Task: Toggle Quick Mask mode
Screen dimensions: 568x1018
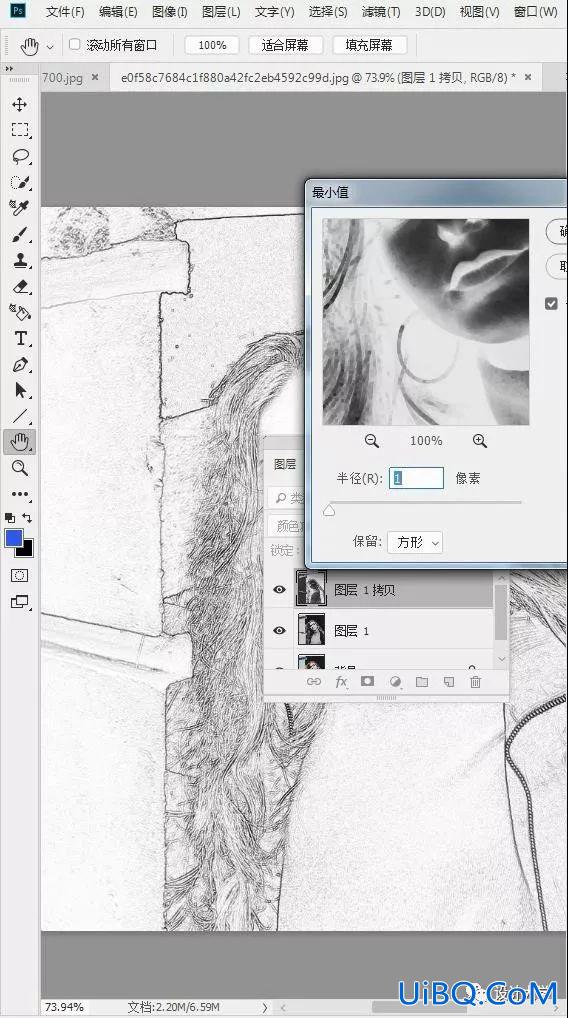Action: (19, 575)
